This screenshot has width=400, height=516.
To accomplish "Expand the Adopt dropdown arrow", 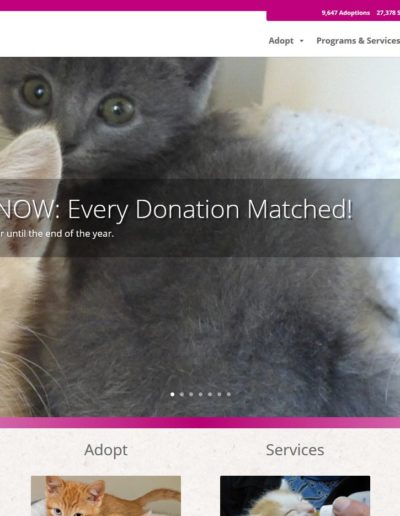I will point(302,41).
